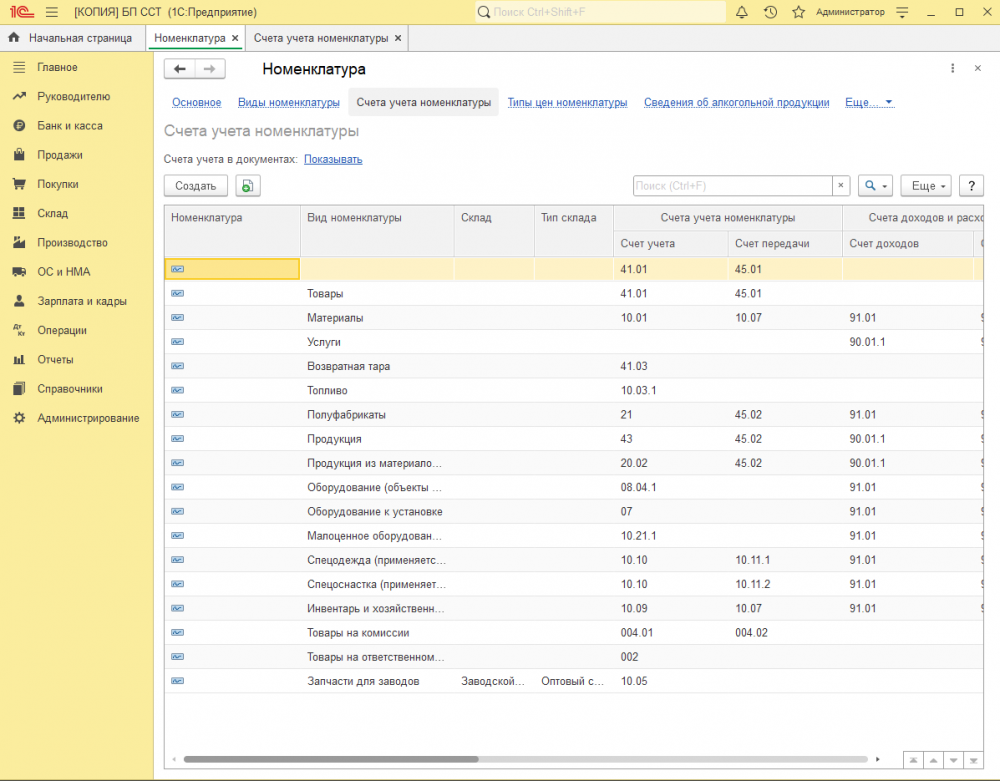Select the Полуфабрикаты row
This screenshot has height=781, width=1000.
573,415
